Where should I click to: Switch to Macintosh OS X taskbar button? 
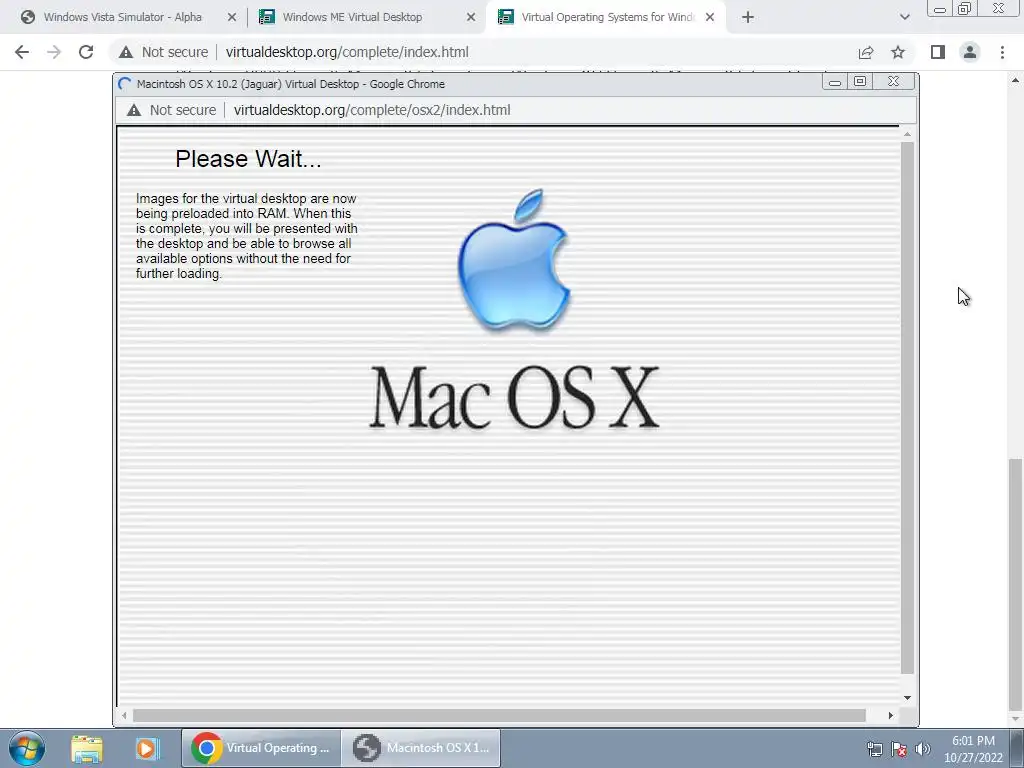pyautogui.click(x=421, y=748)
